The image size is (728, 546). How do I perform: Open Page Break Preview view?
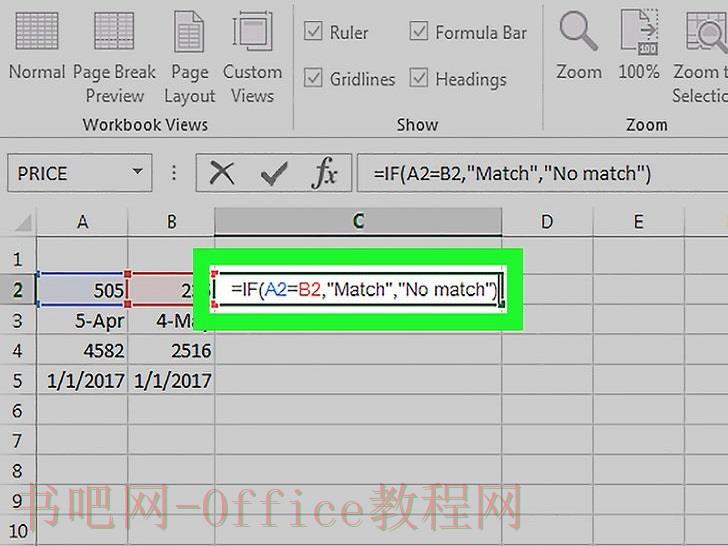tap(114, 58)
